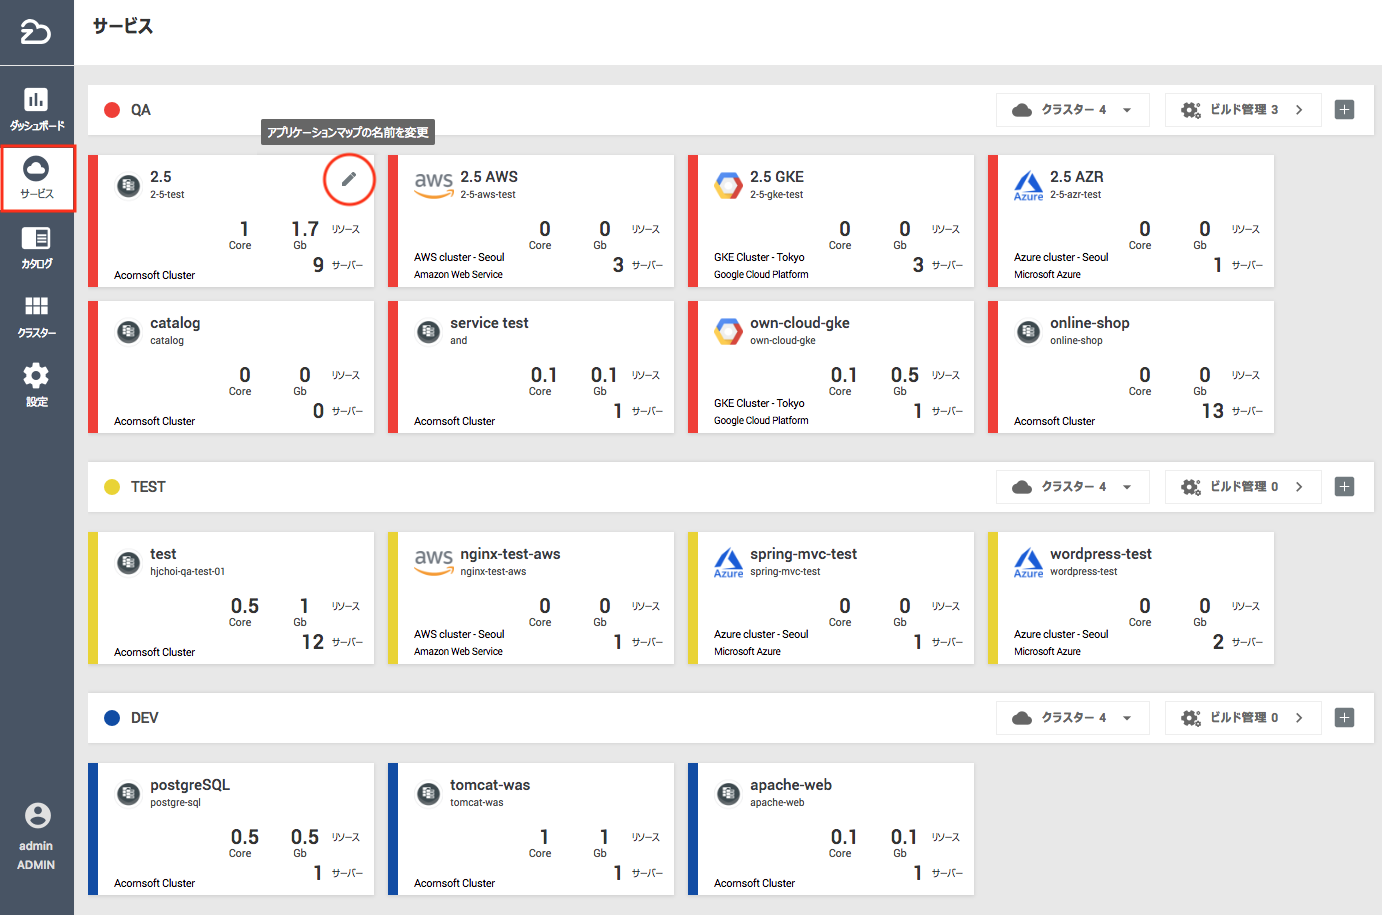Click the admin user avatar icon
The image size is (1382, 915).
point(37,816)
